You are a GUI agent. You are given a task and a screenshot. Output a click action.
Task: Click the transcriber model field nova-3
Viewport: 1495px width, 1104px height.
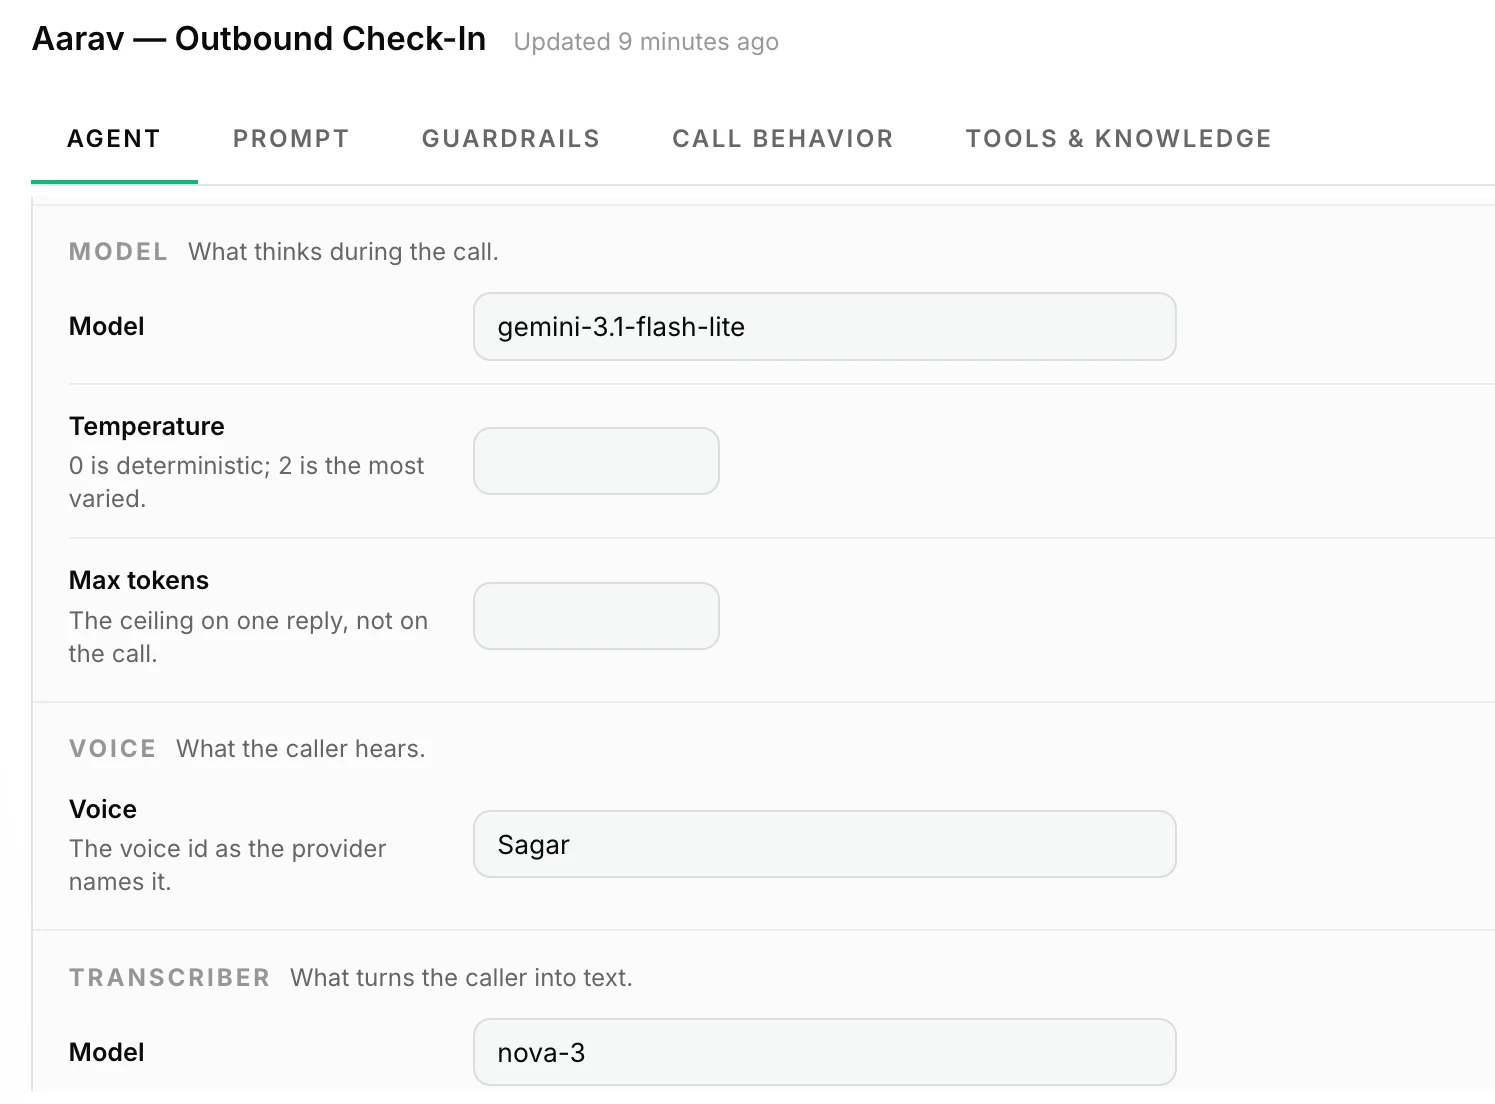825,1052
